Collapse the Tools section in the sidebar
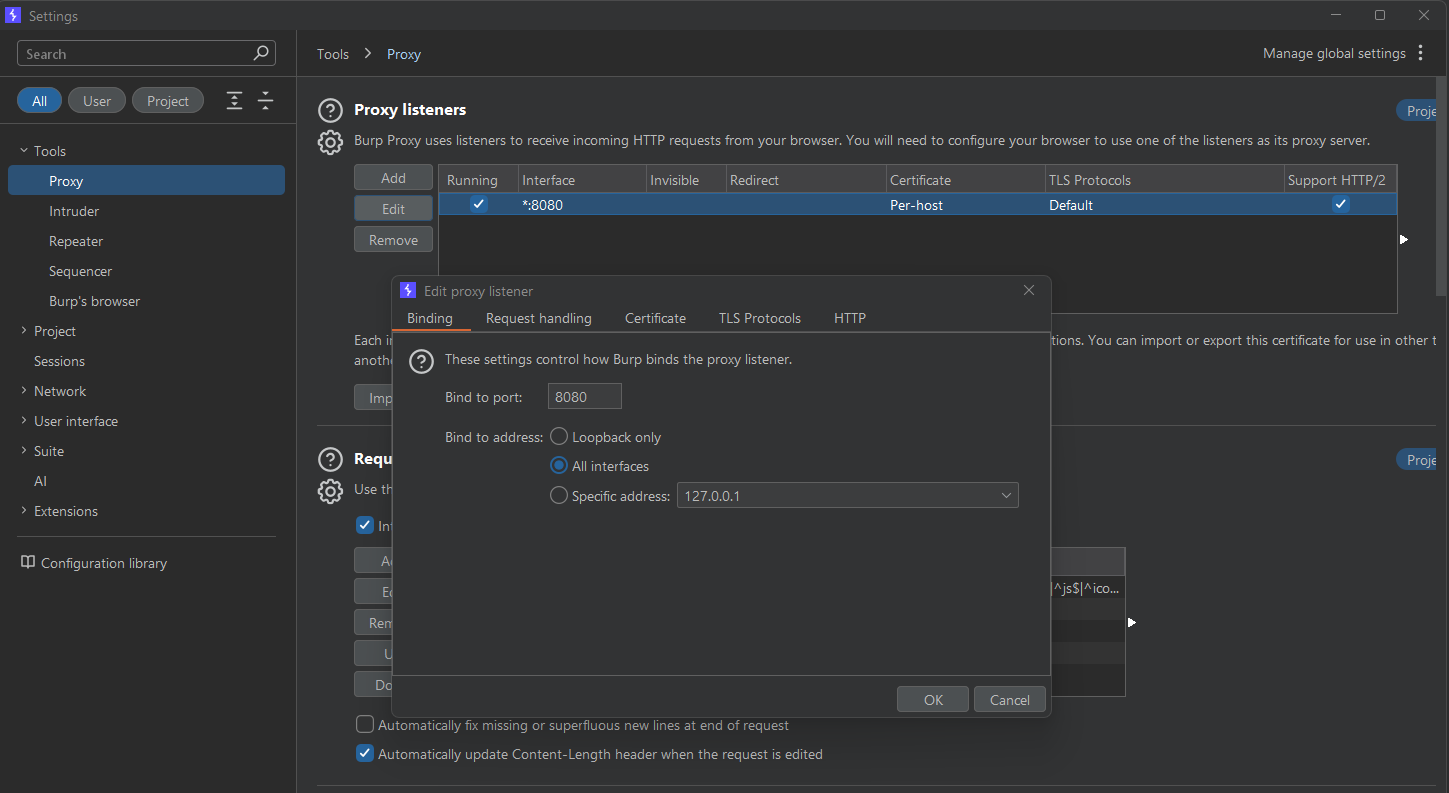The width and height of the screenshot is (1449, 793). tap(25, 150)
